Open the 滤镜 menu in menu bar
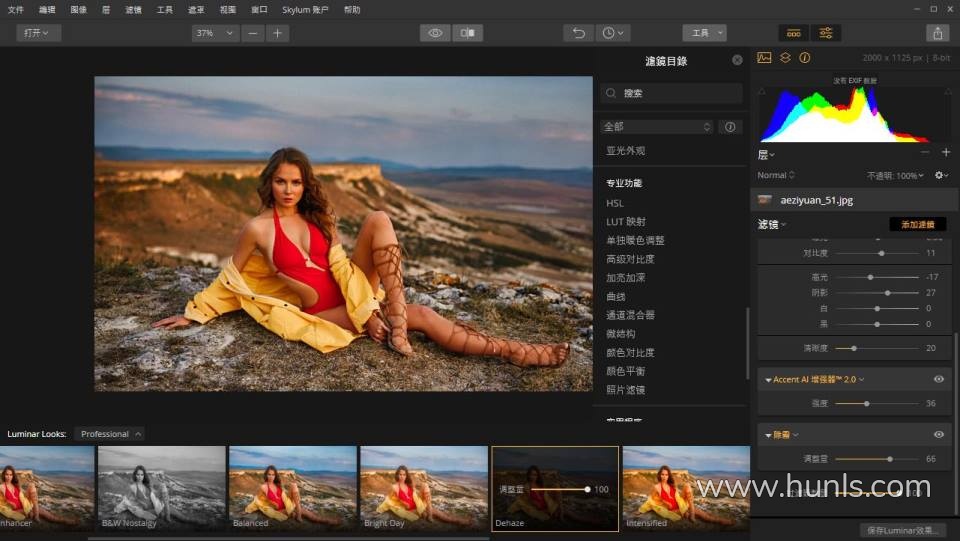Screen dimensions: 960x541 click(134, 9)
